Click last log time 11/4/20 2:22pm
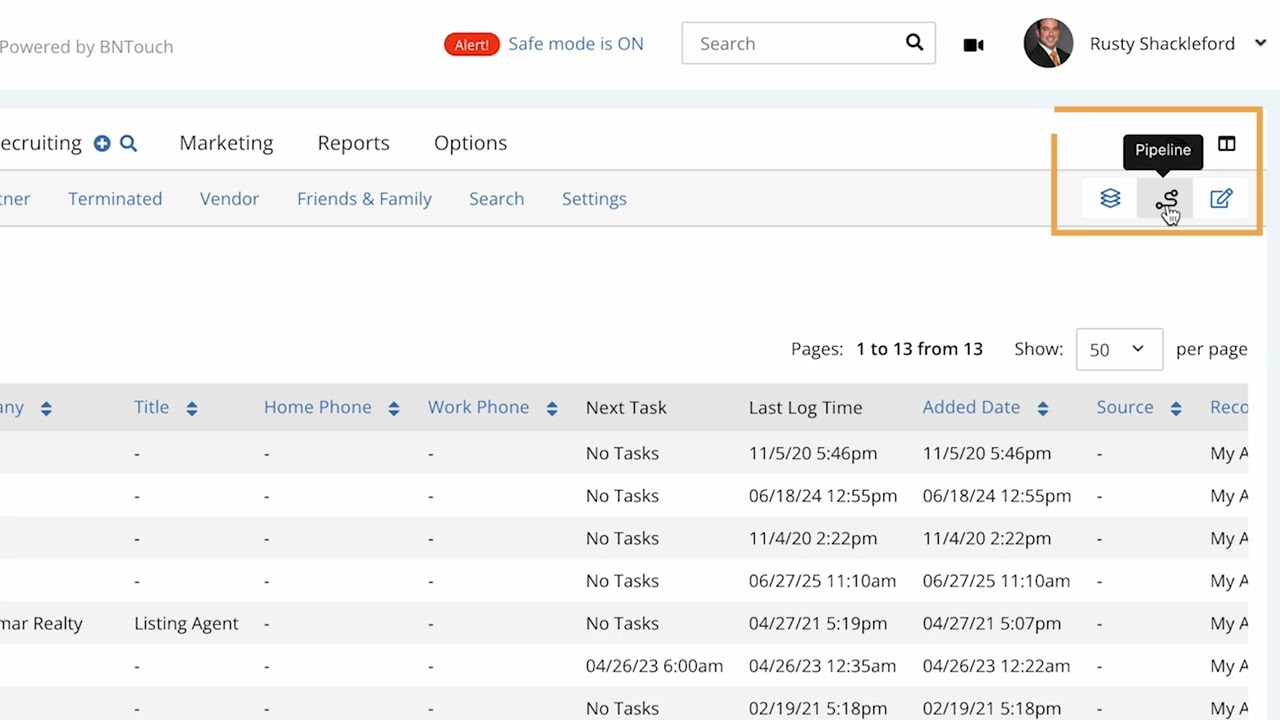The width and height of the screenshot is (1280, 720). pyautogui.click(x=813, y=538)
